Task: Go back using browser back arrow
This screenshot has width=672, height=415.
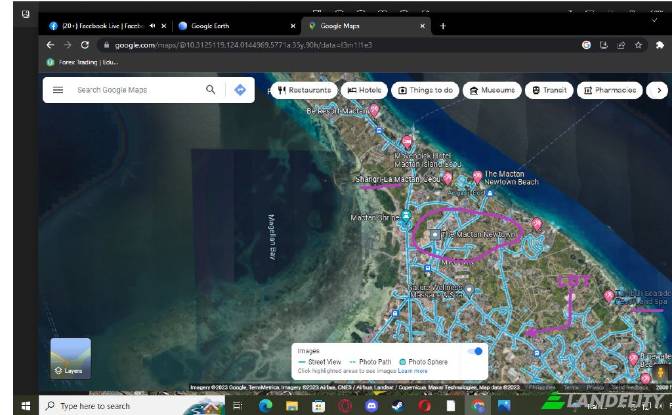Action: coord(50,45)
